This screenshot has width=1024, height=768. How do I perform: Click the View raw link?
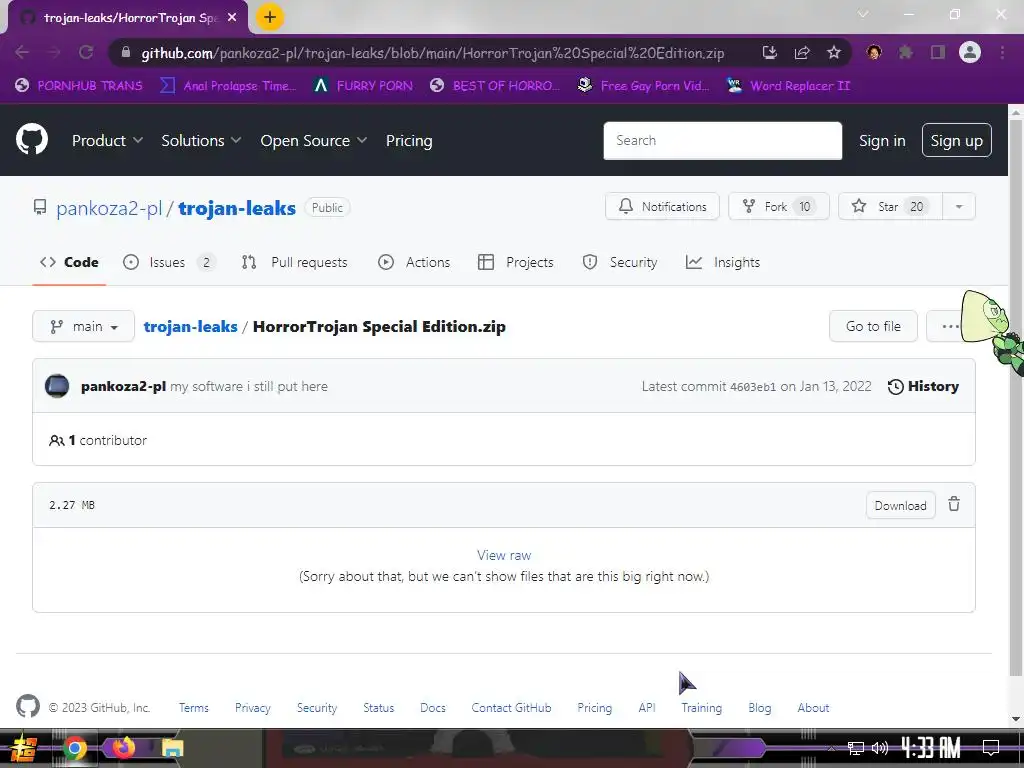pyautogui.click(x=504, y=555)
